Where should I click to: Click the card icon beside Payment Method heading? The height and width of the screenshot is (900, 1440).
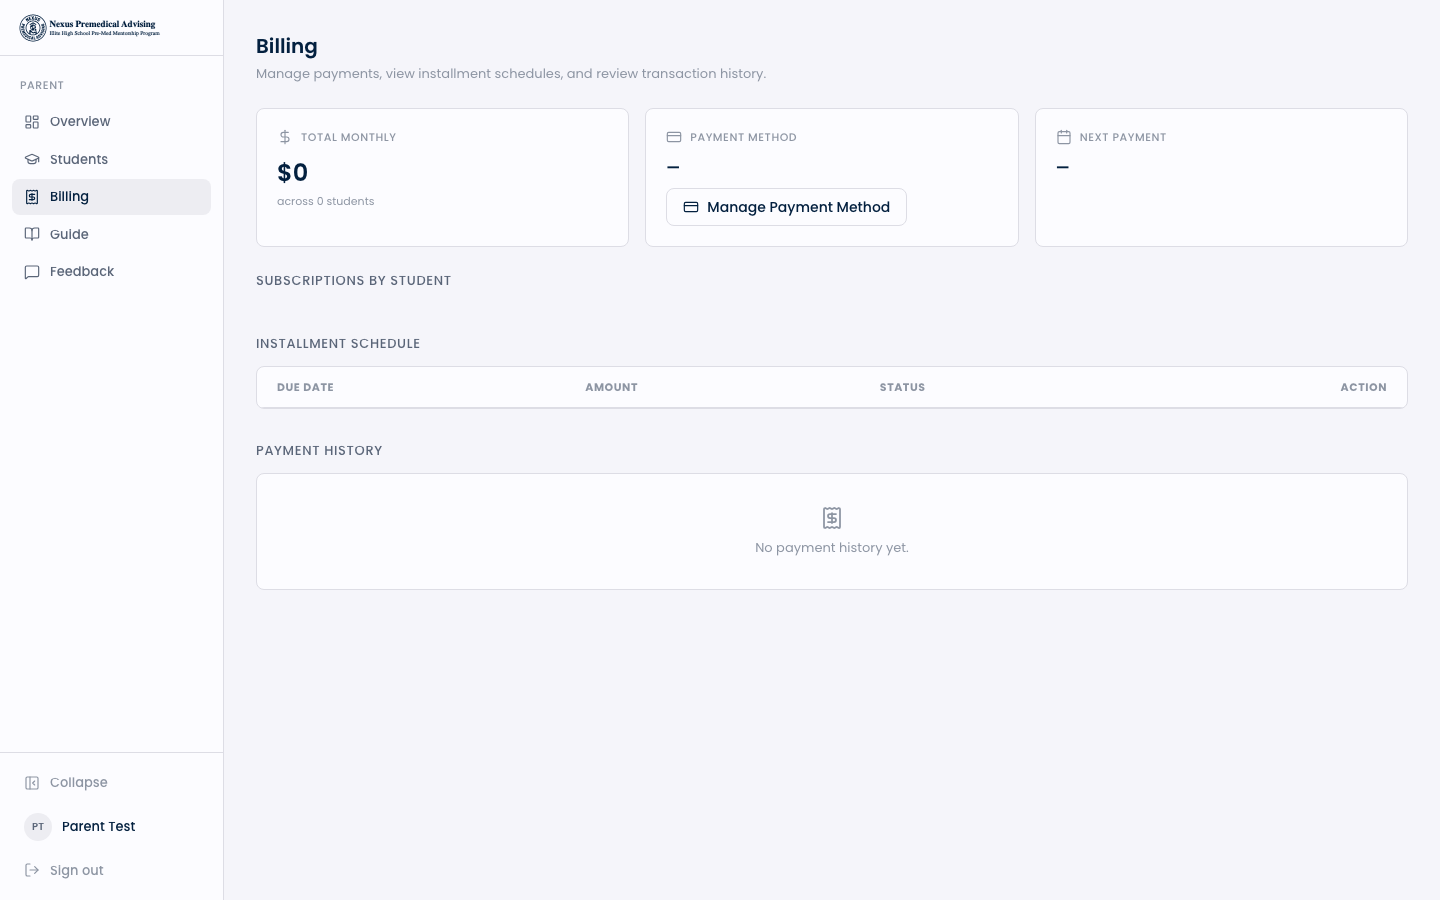674,137
